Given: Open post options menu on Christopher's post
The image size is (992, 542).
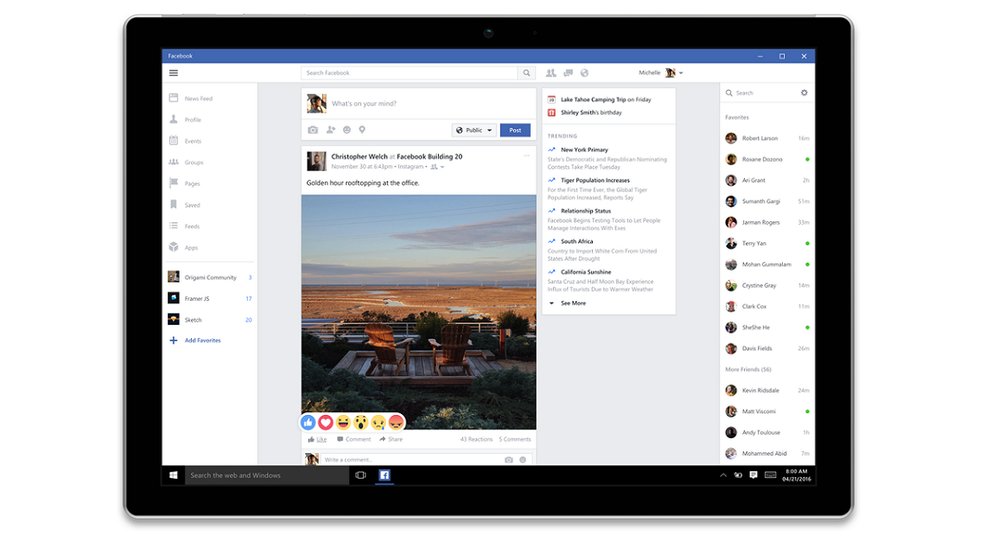Looking at the screenshot, I should point(526,156).
